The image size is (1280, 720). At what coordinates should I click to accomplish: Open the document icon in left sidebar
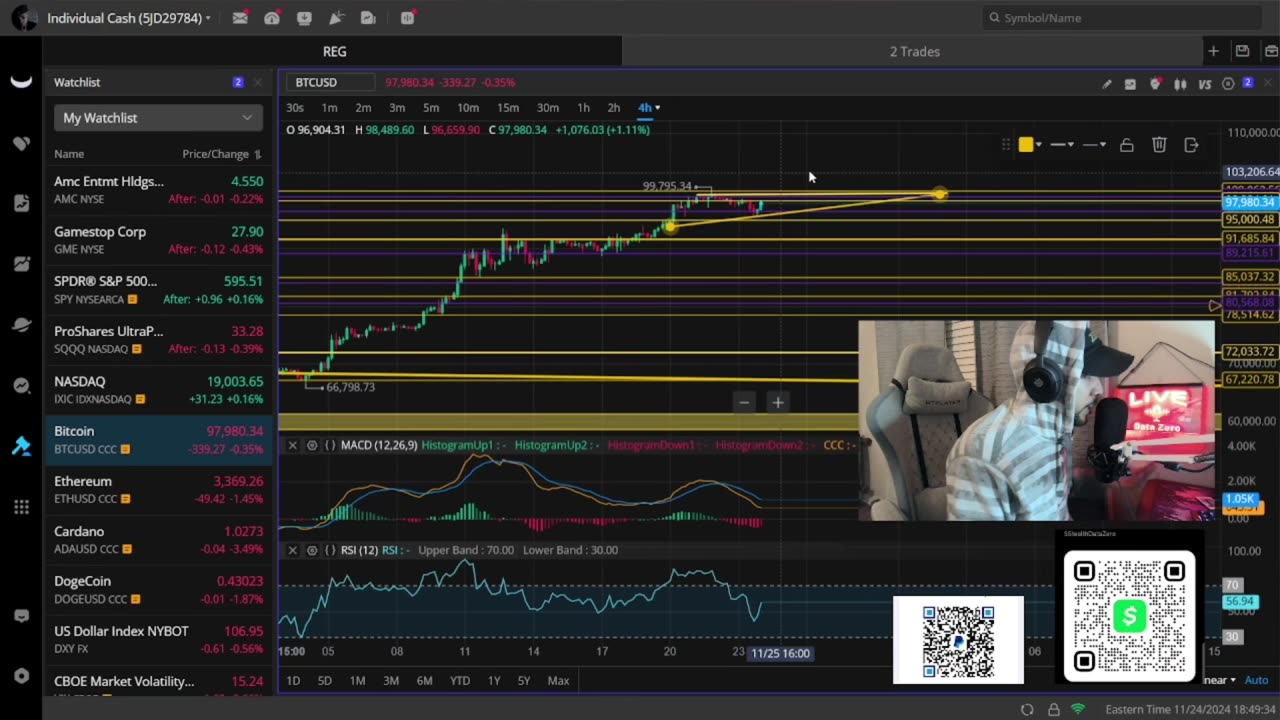pos(21,203)
